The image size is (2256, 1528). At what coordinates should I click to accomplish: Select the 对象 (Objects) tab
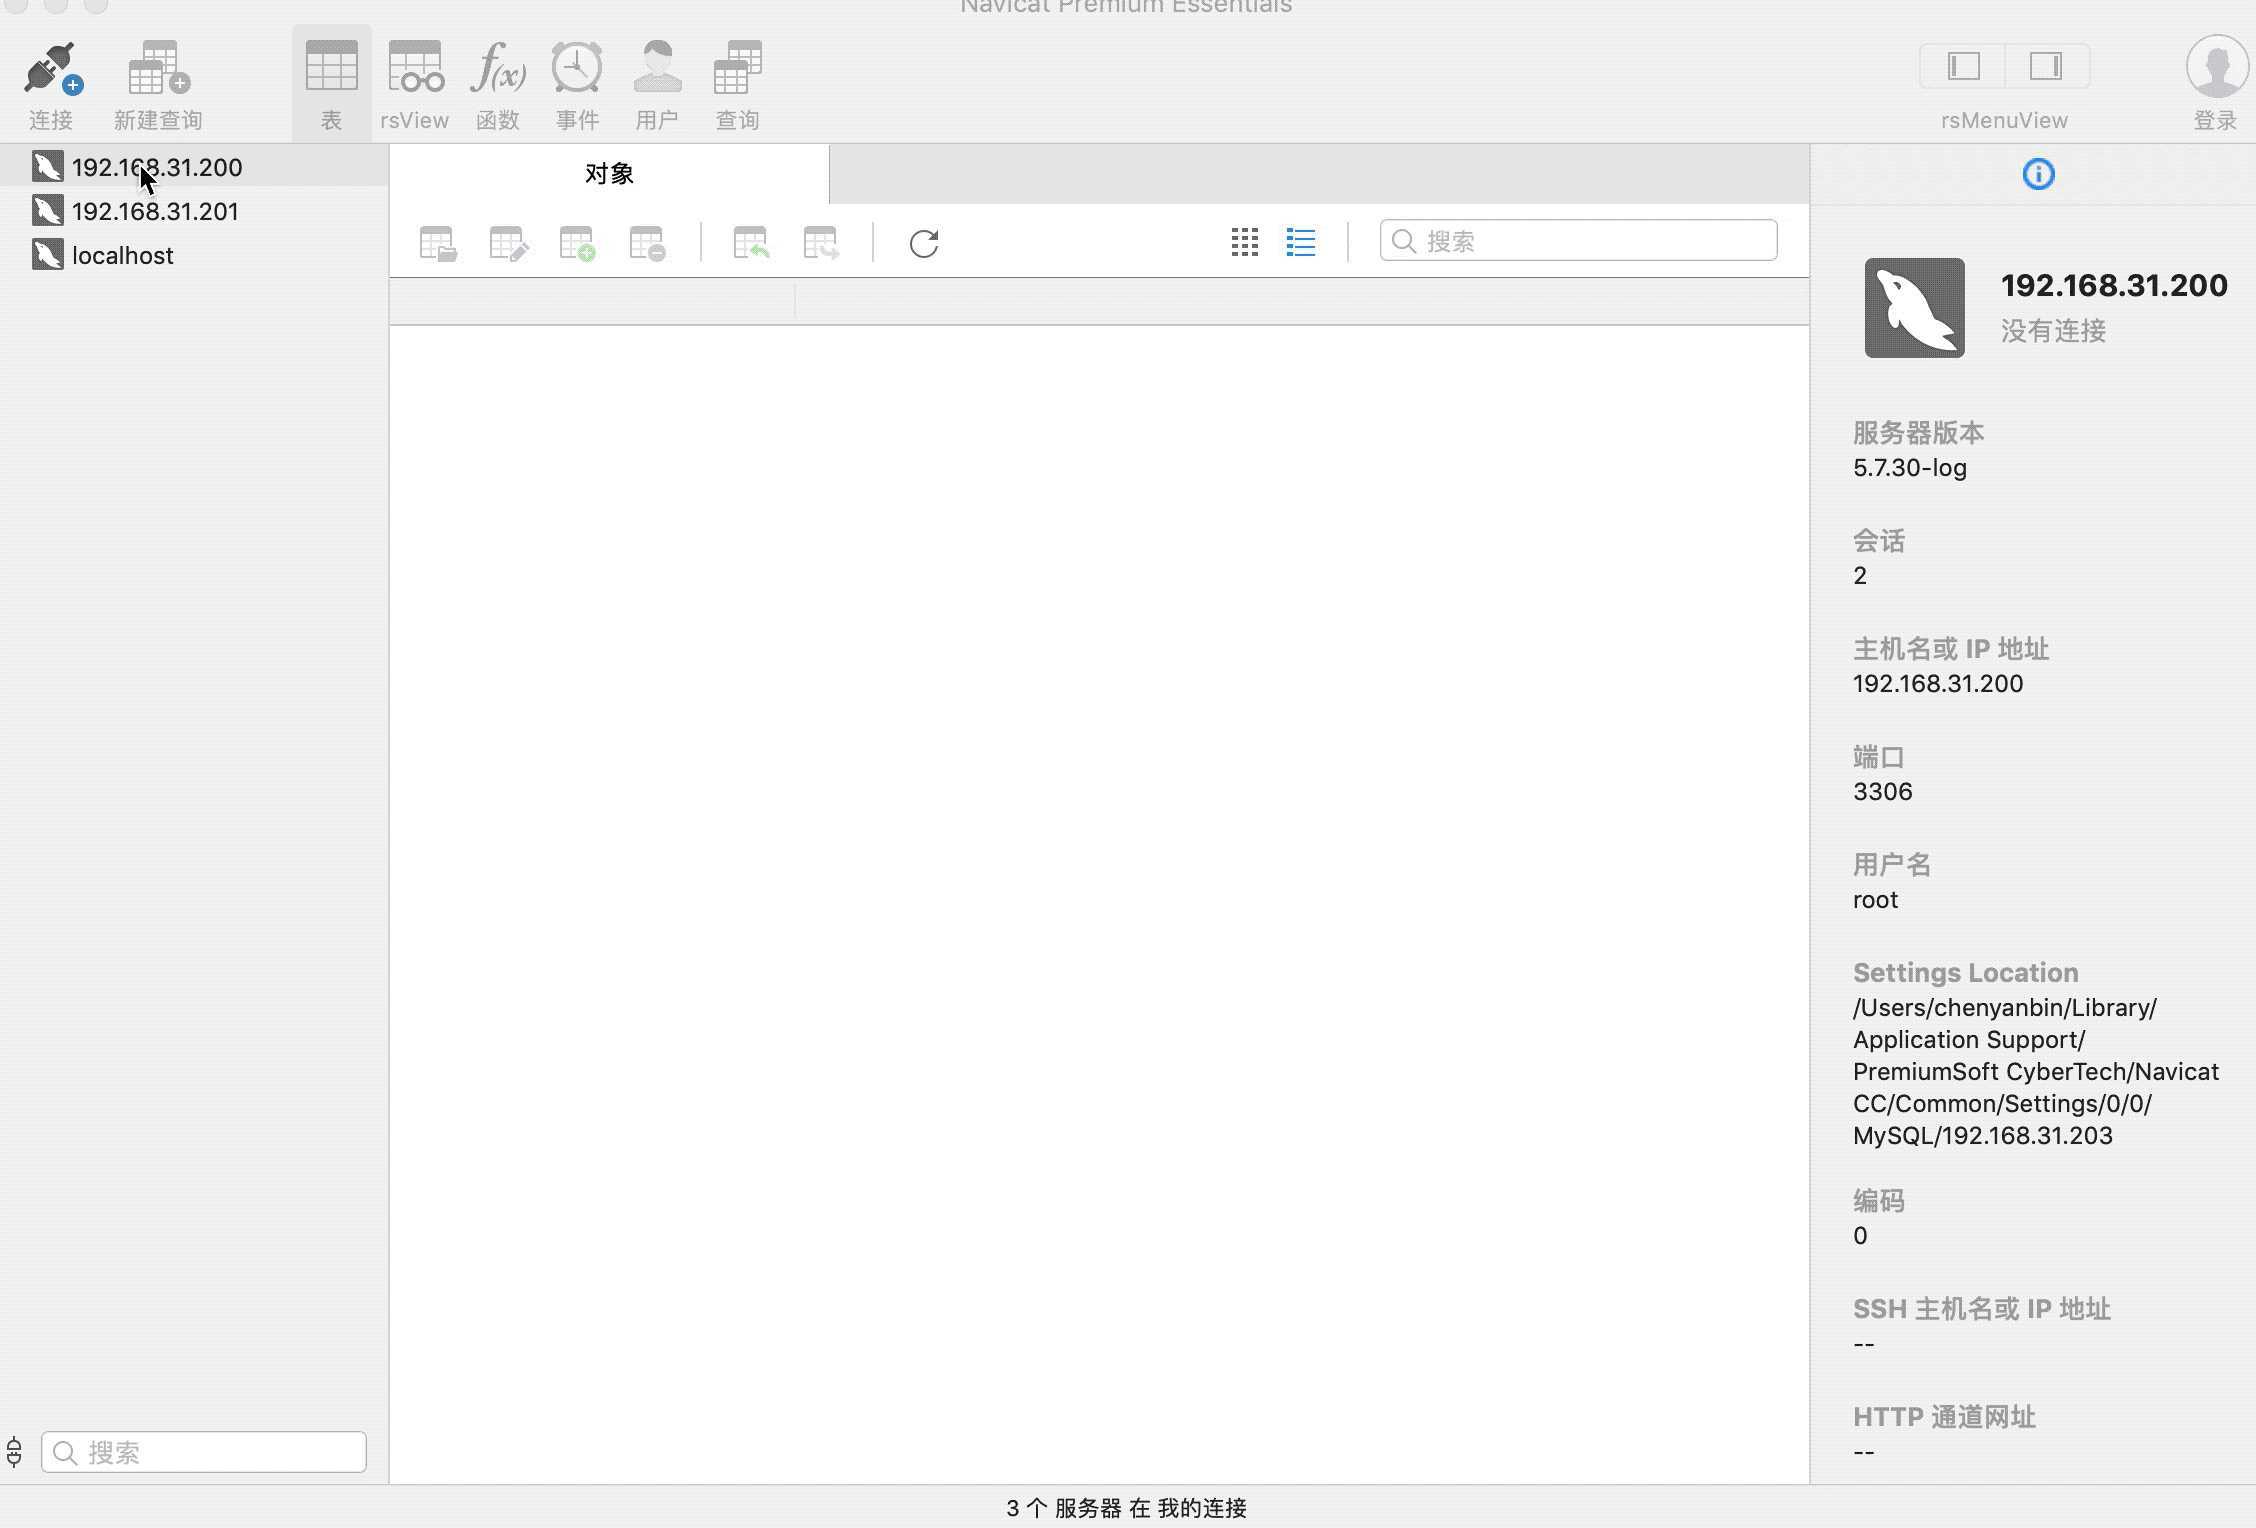609,174
